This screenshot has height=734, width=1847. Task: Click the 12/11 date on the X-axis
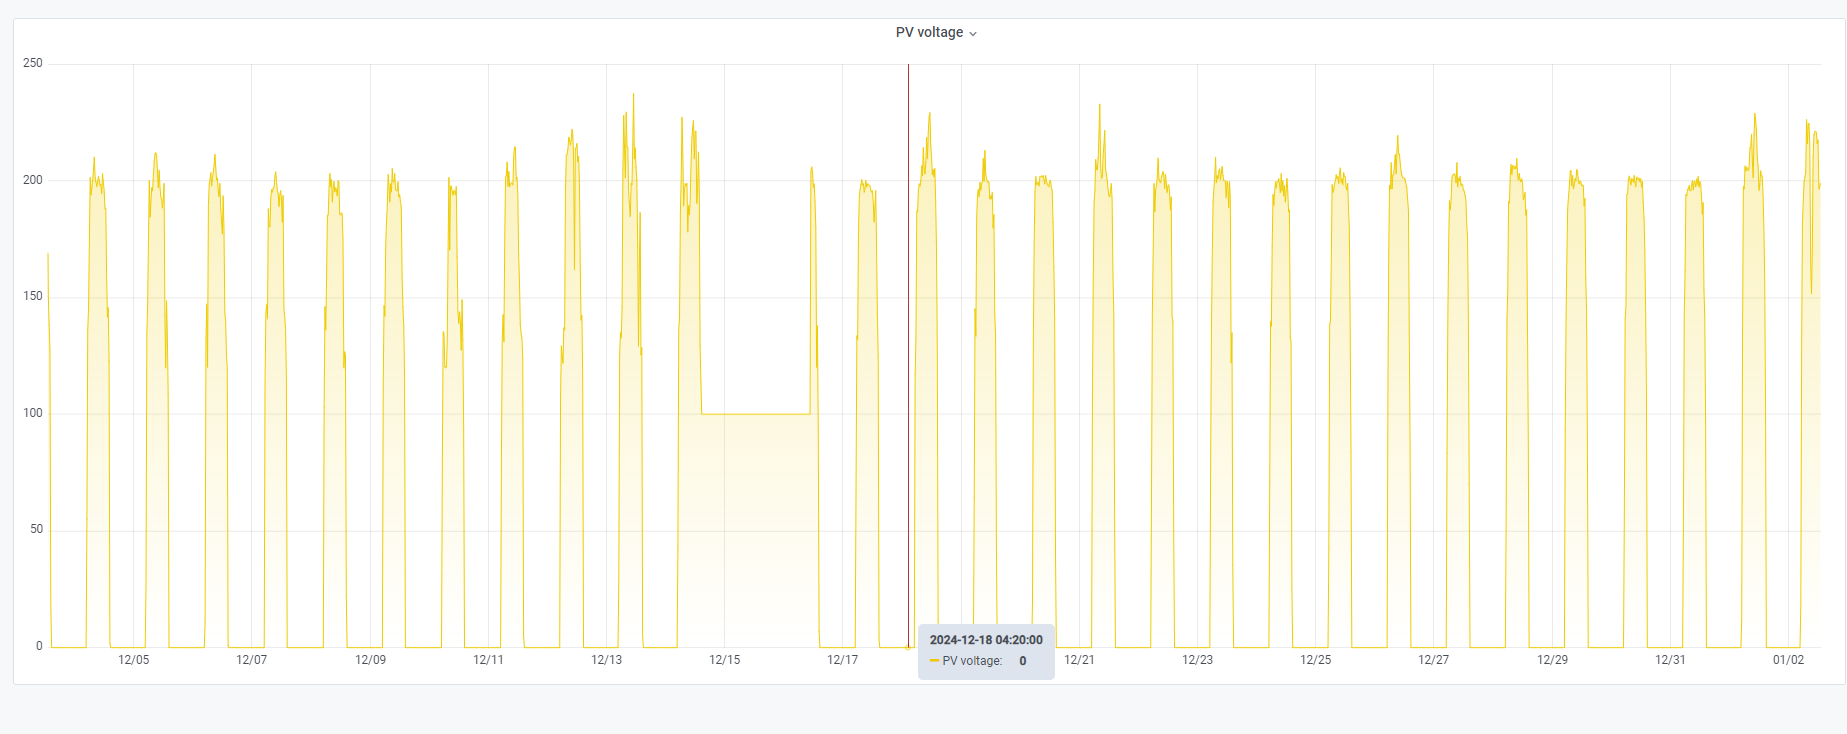pos(488,660)
